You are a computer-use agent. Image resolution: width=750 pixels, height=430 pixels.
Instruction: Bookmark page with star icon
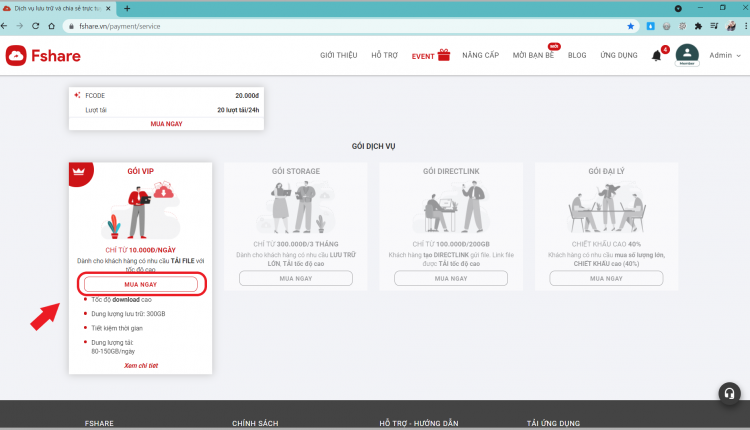point(630,26)
